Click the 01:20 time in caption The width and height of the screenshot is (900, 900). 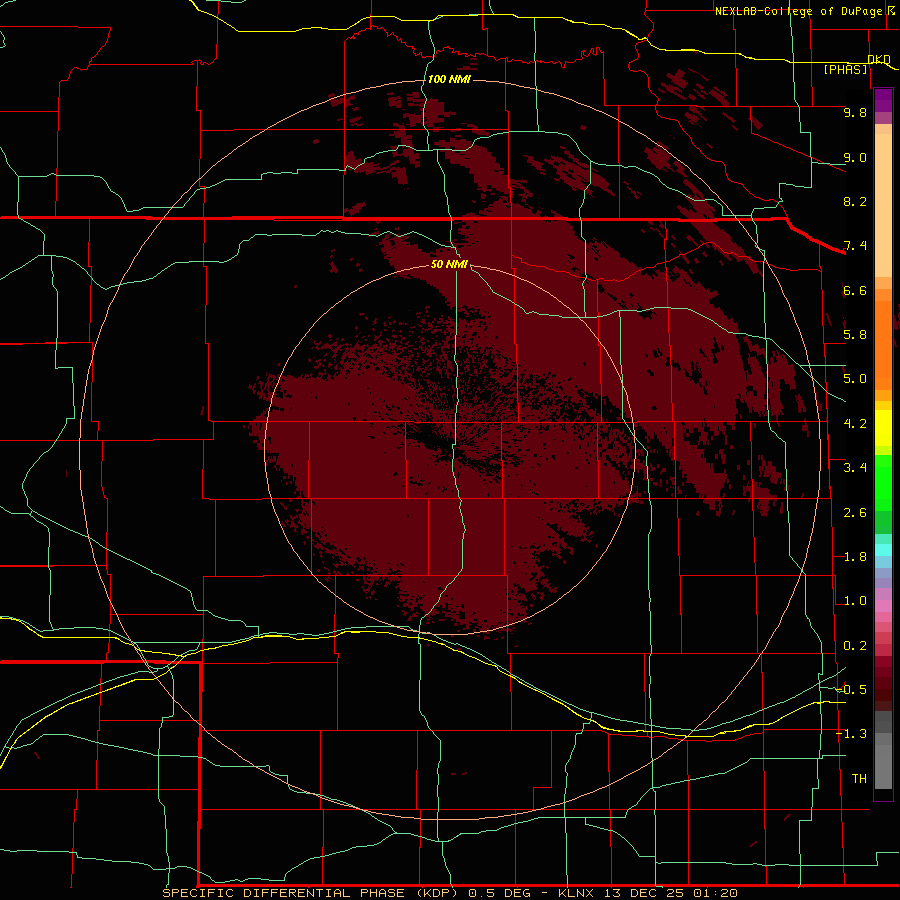(x=715, y=893)
